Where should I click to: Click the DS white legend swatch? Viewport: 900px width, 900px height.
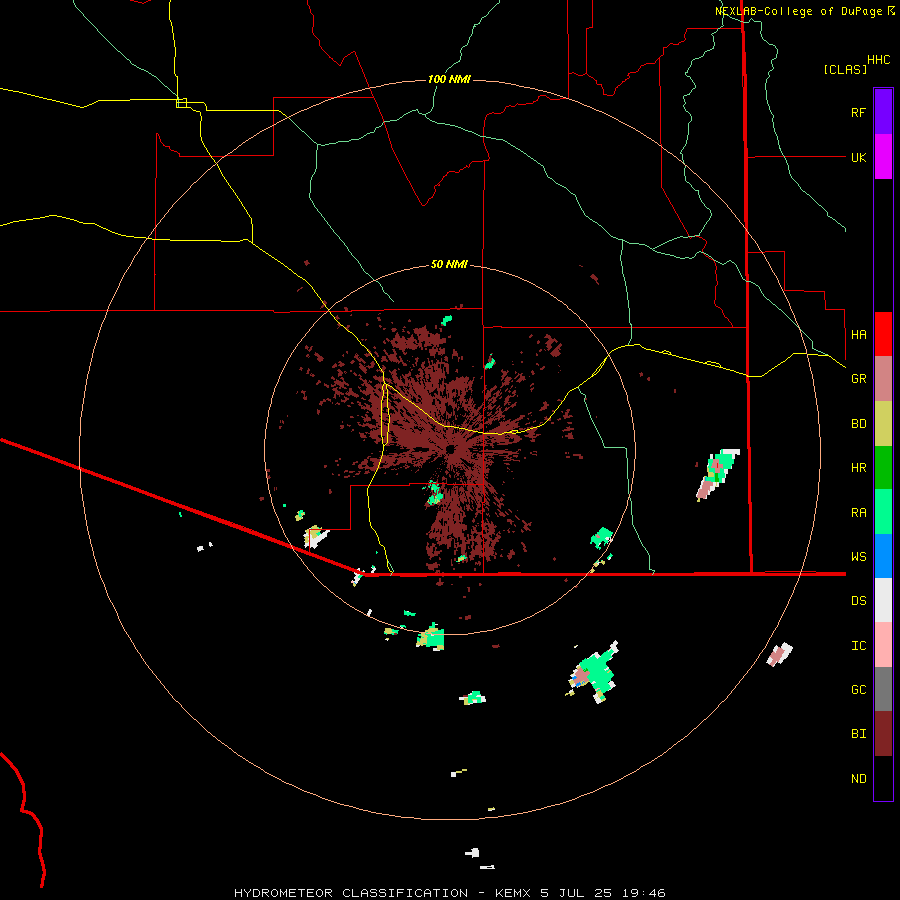tap(883, 600)
